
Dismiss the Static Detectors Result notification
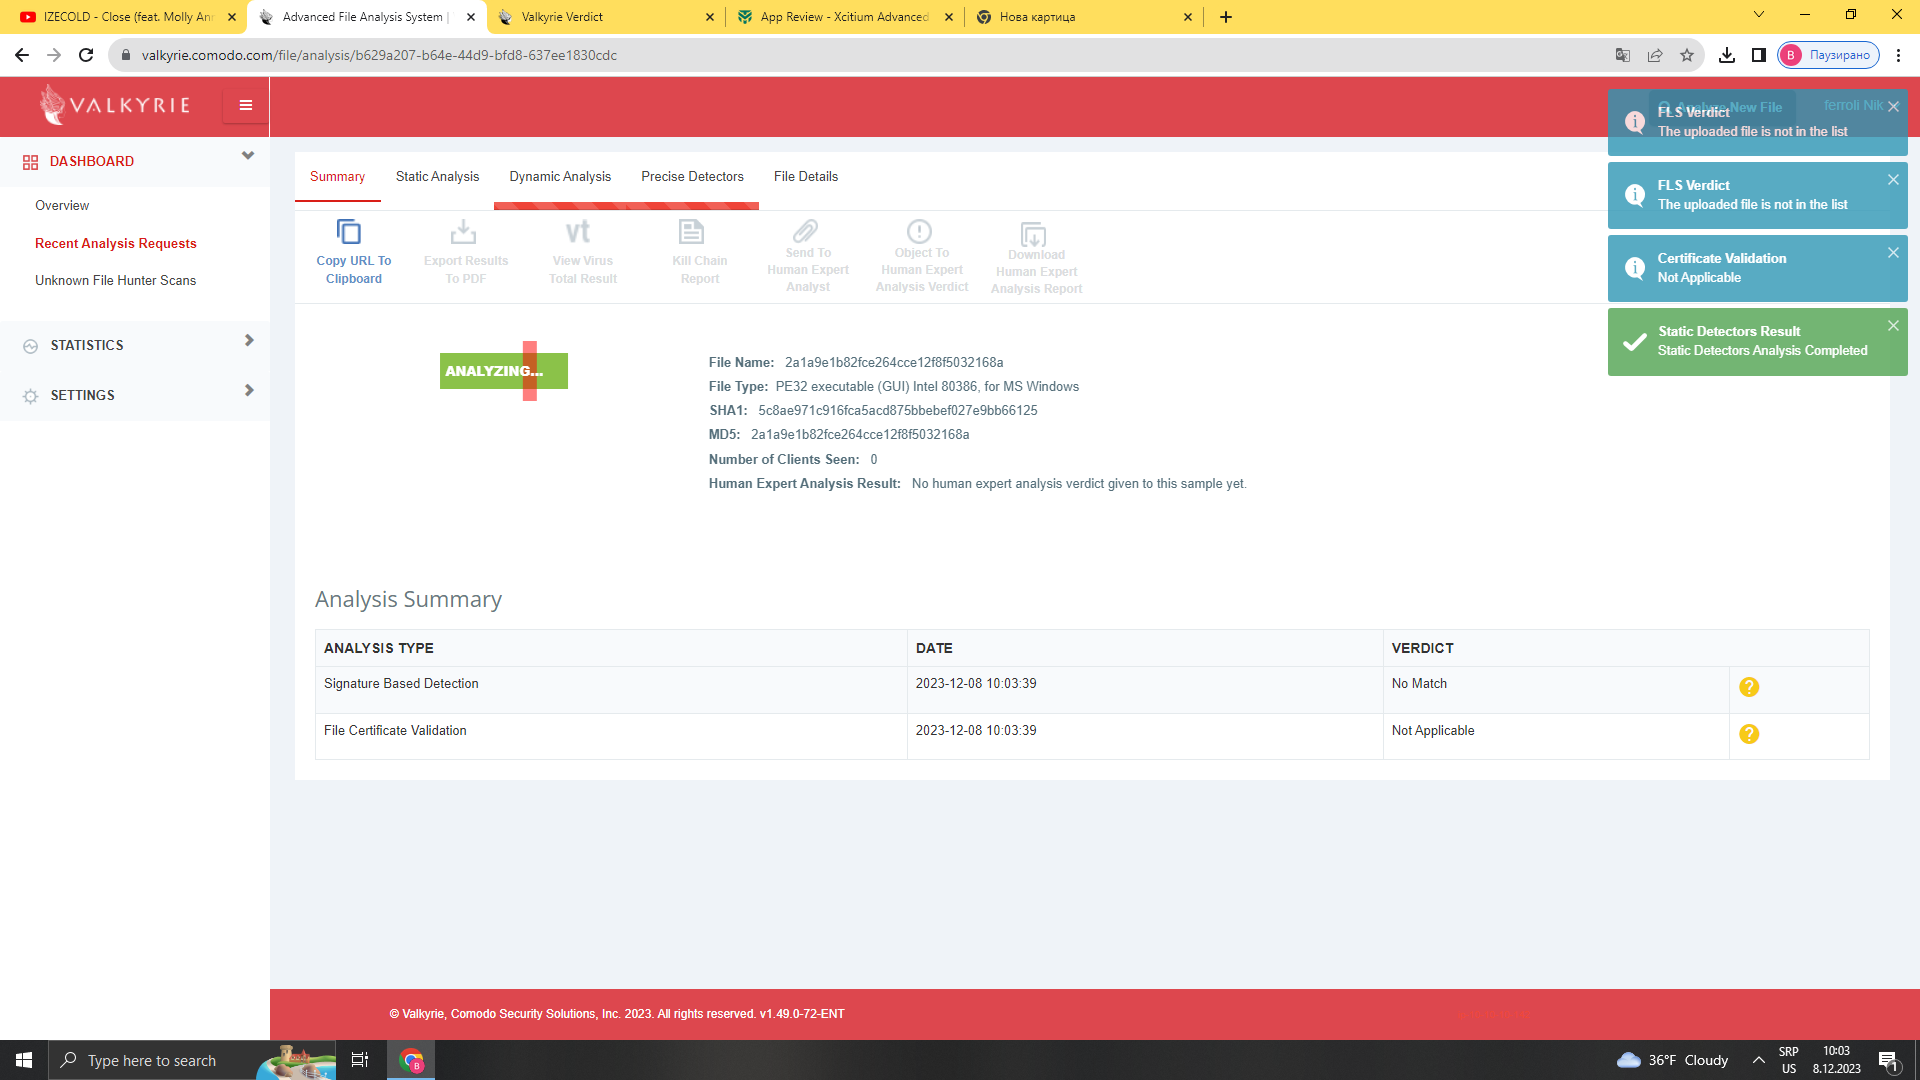point(1893,326)
